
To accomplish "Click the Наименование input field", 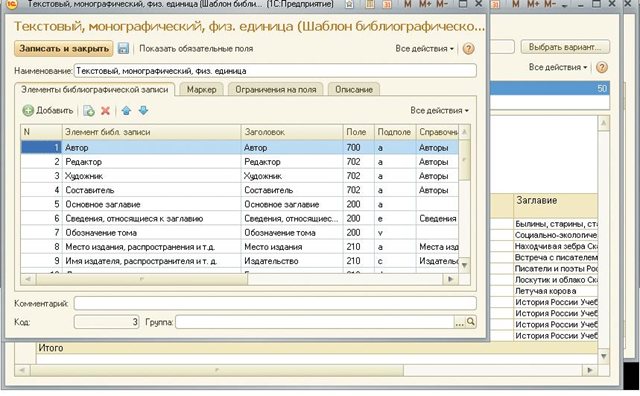I will tap(275, 71).
